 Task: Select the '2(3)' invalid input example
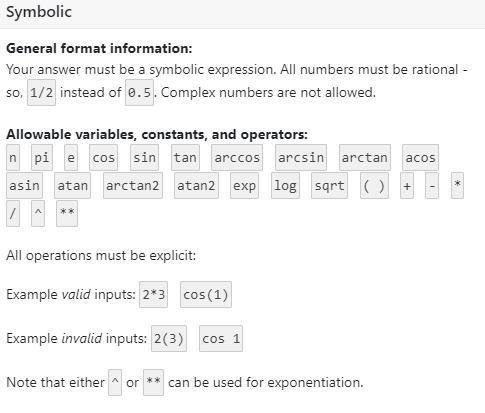coord(169,338)
